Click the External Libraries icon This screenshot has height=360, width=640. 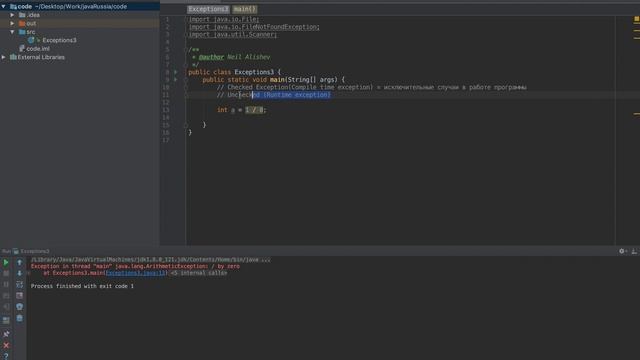(x=13, y=57)
